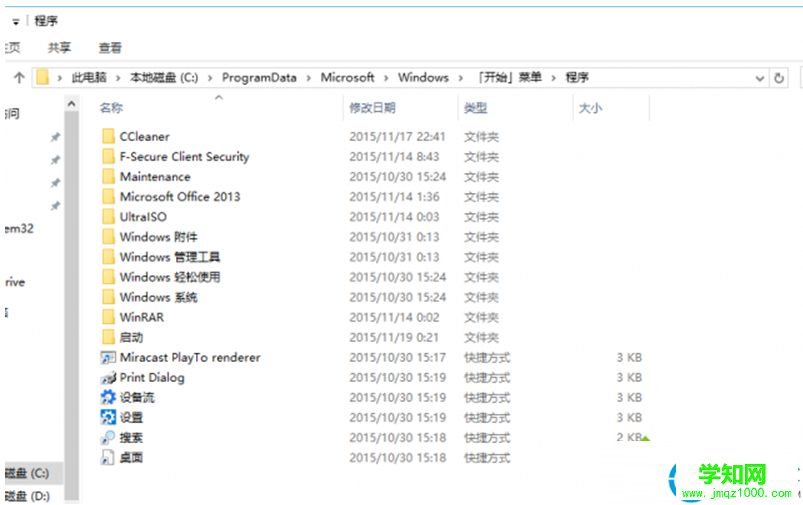The width and height of the screenshot is (803, 505).
Task: Click the Windows 系统 folder icon
Action: pos(108,297)
